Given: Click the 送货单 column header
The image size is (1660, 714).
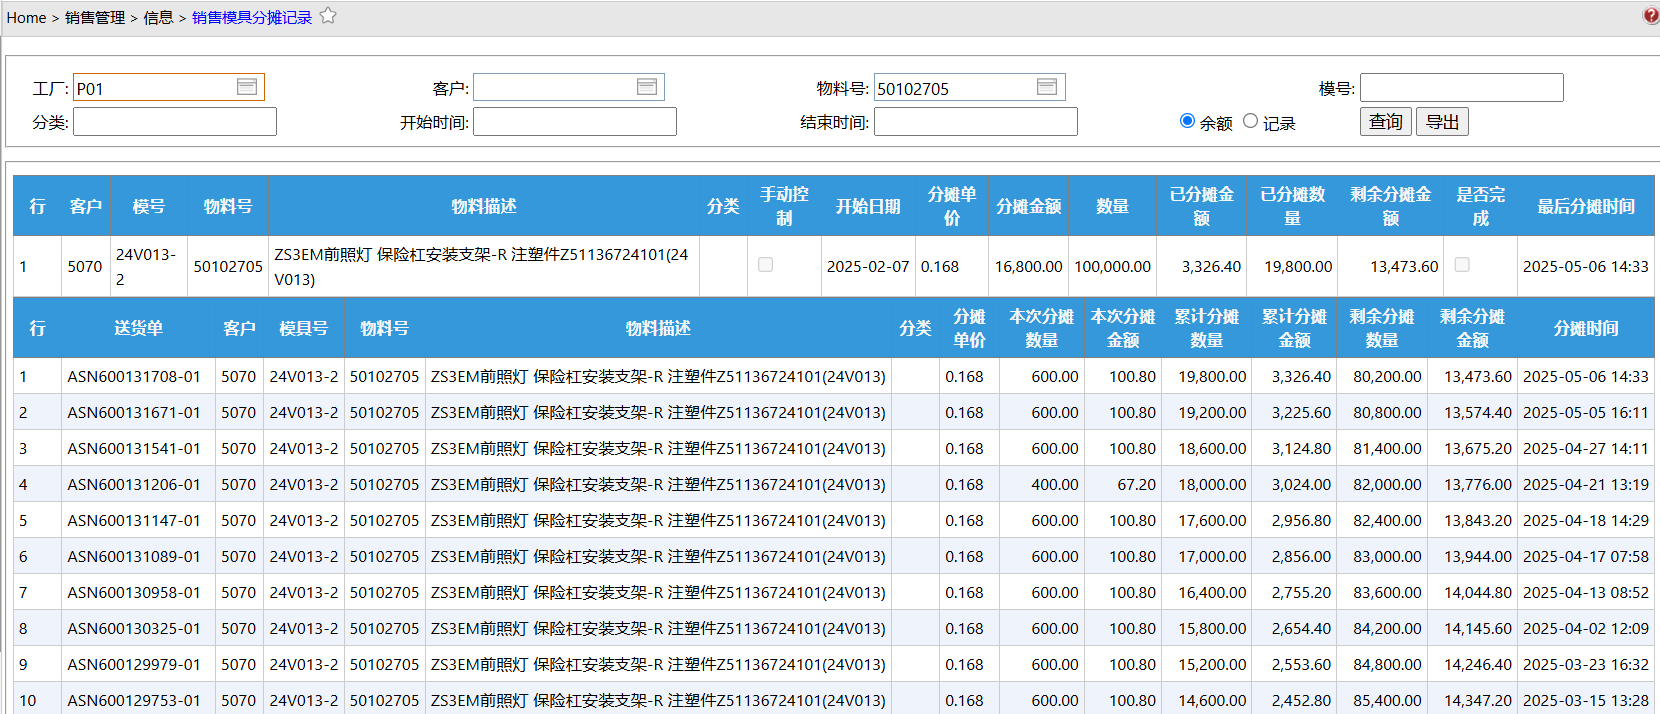Looking at the screenshot, I should [138, 328].
